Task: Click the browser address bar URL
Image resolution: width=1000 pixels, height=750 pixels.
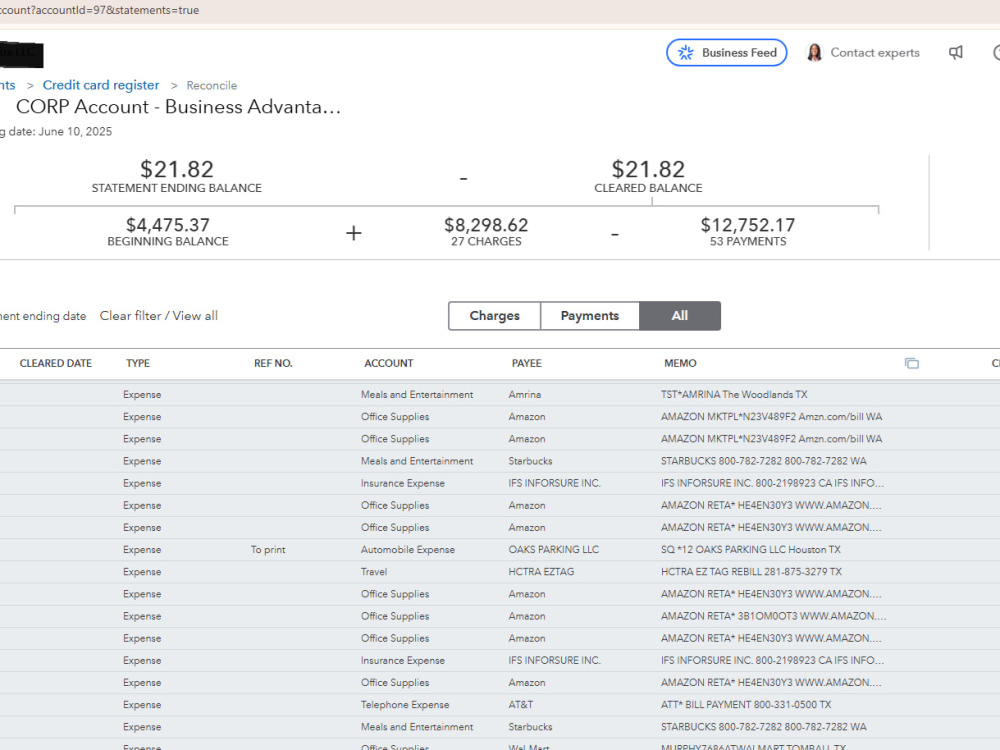Action: point(99,10)
